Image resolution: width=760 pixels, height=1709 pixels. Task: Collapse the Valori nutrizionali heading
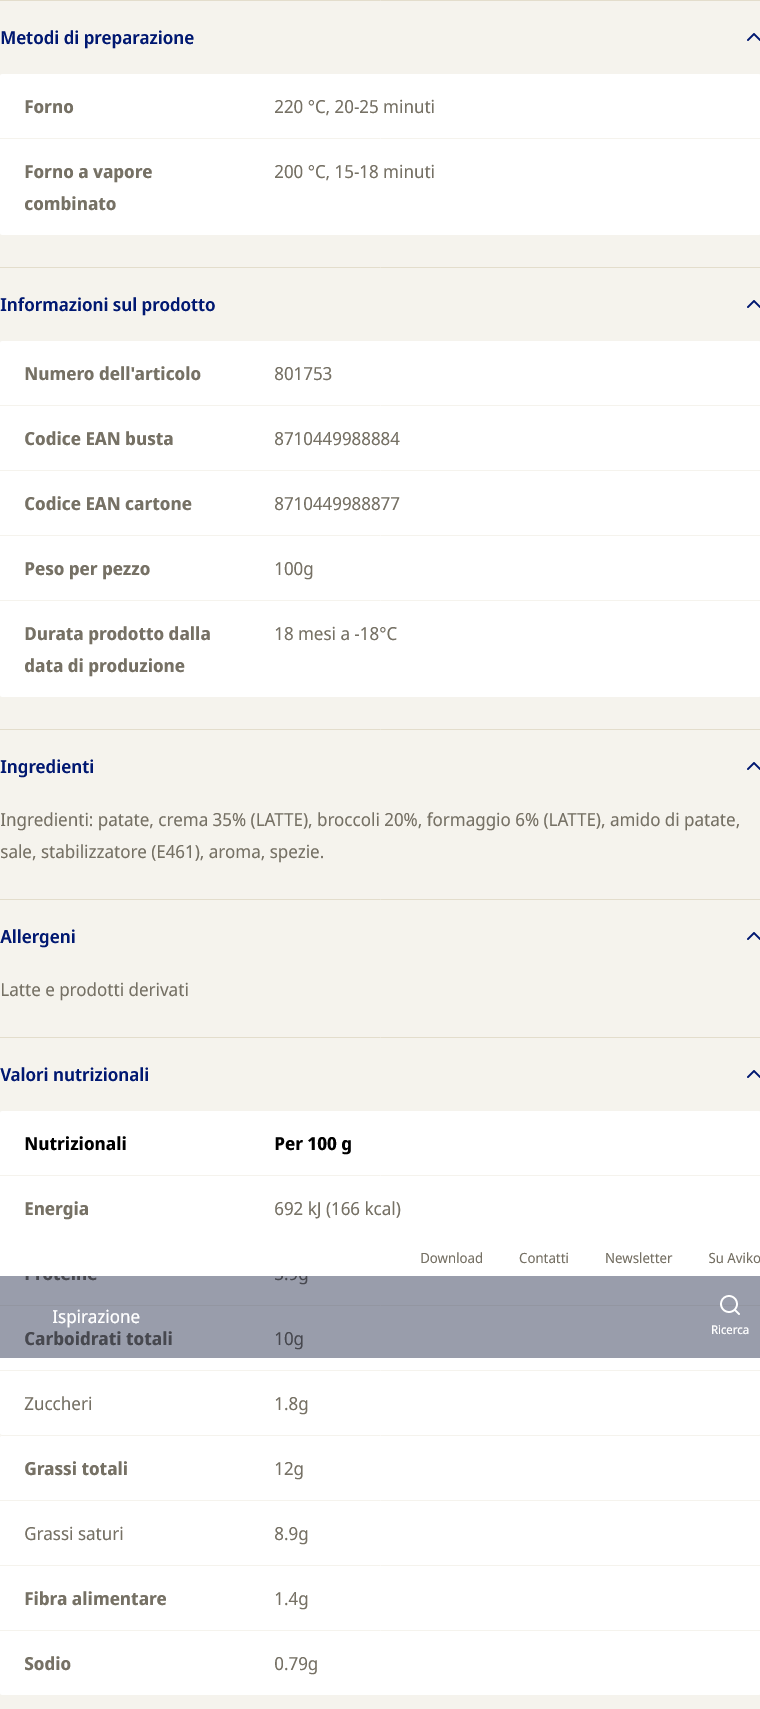point(75,1075)
